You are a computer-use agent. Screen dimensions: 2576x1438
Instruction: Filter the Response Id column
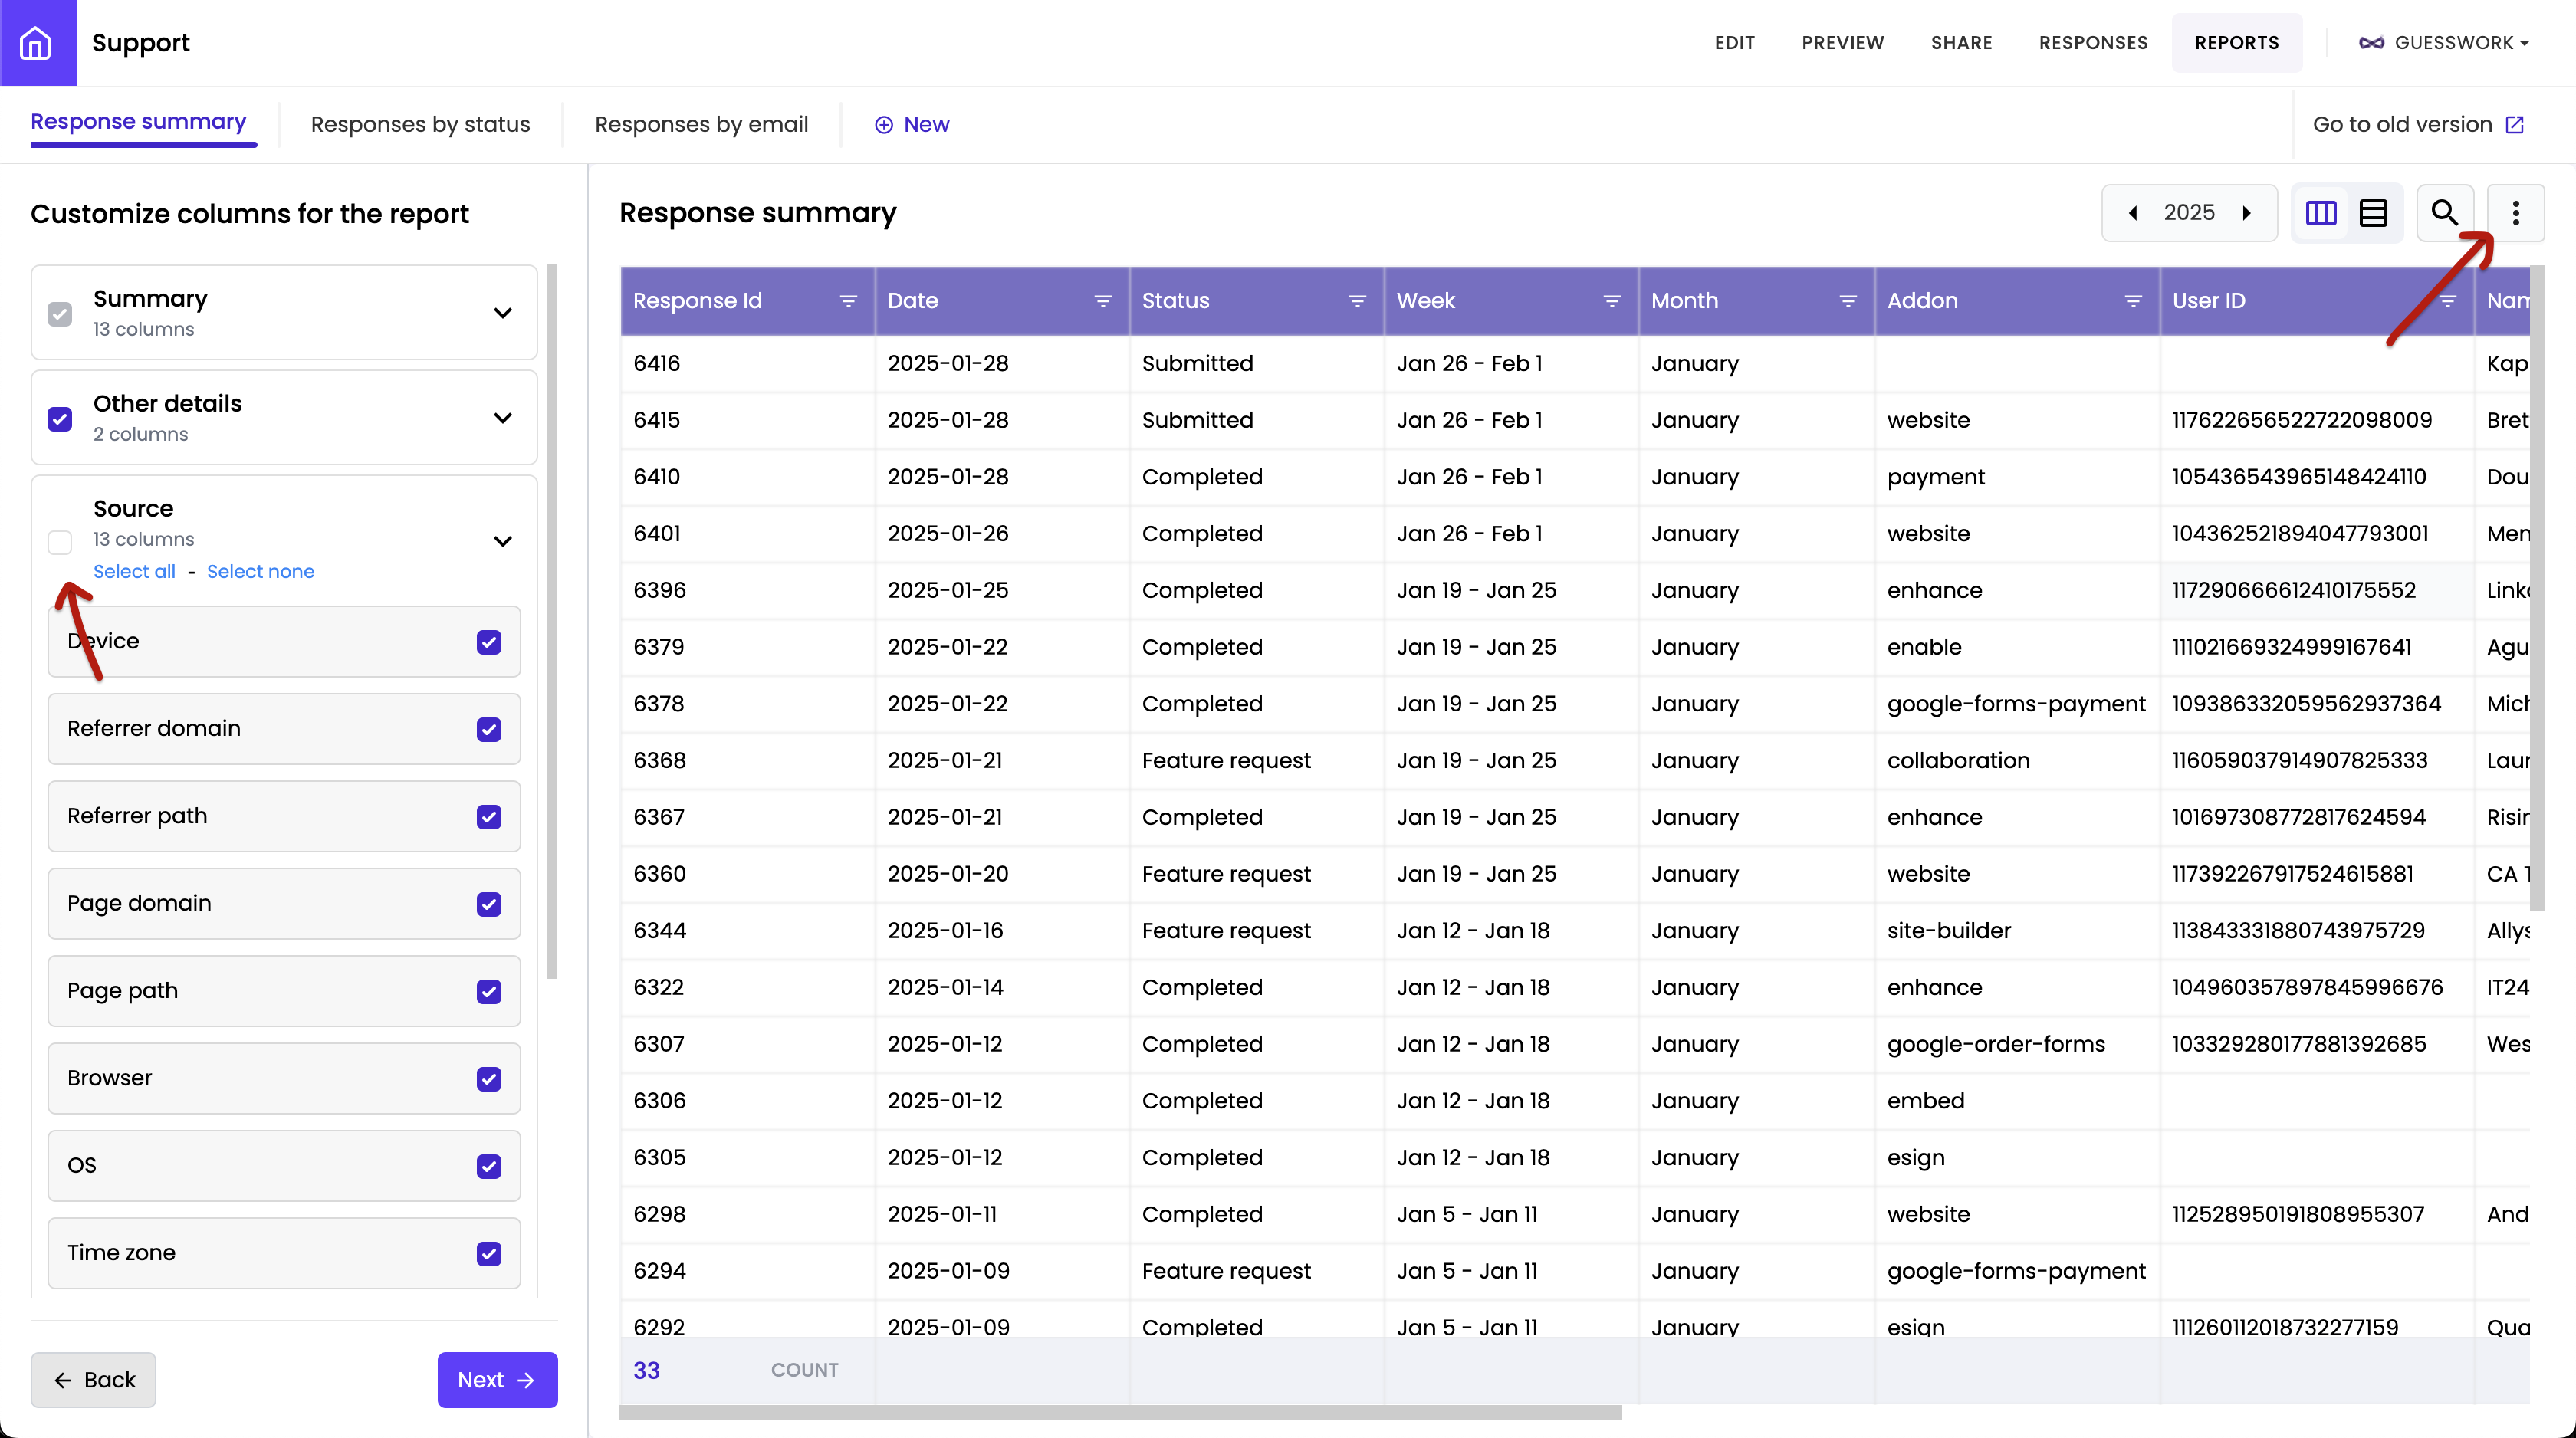[x=848, y=301]
